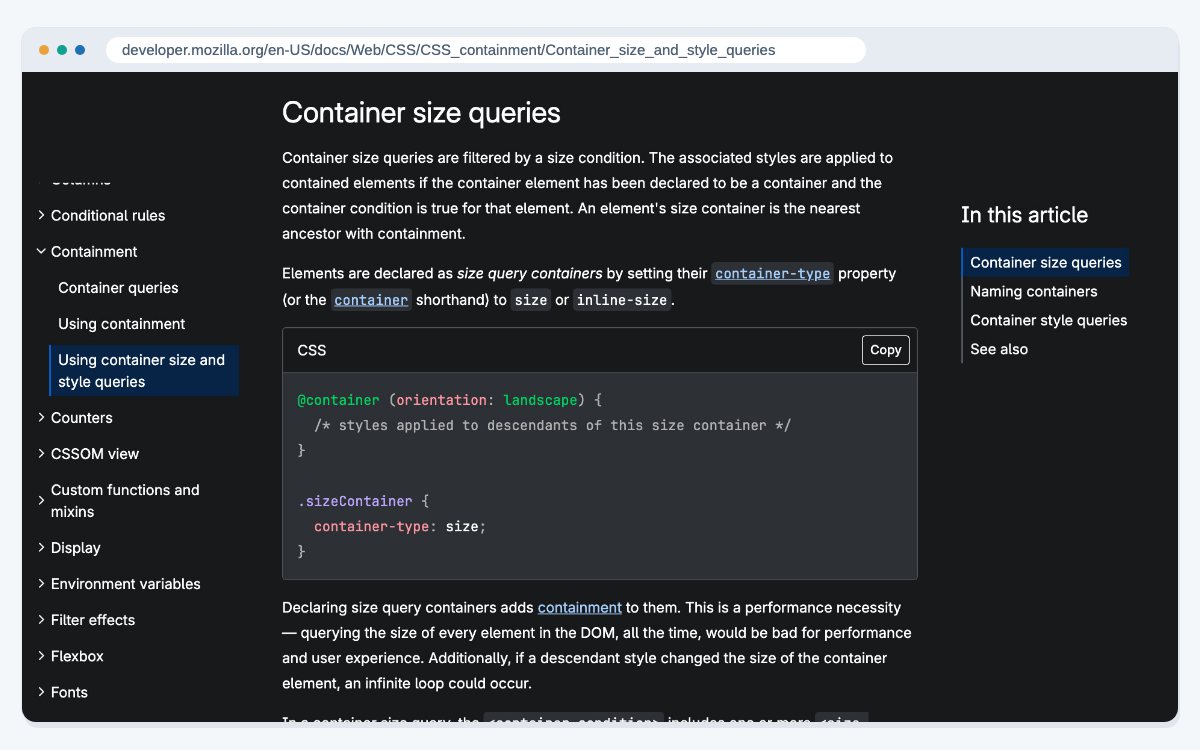The width and height of the screenshot is (1200, 750).
Task: Expand the Counters section chevron
Action: [41, 417]
